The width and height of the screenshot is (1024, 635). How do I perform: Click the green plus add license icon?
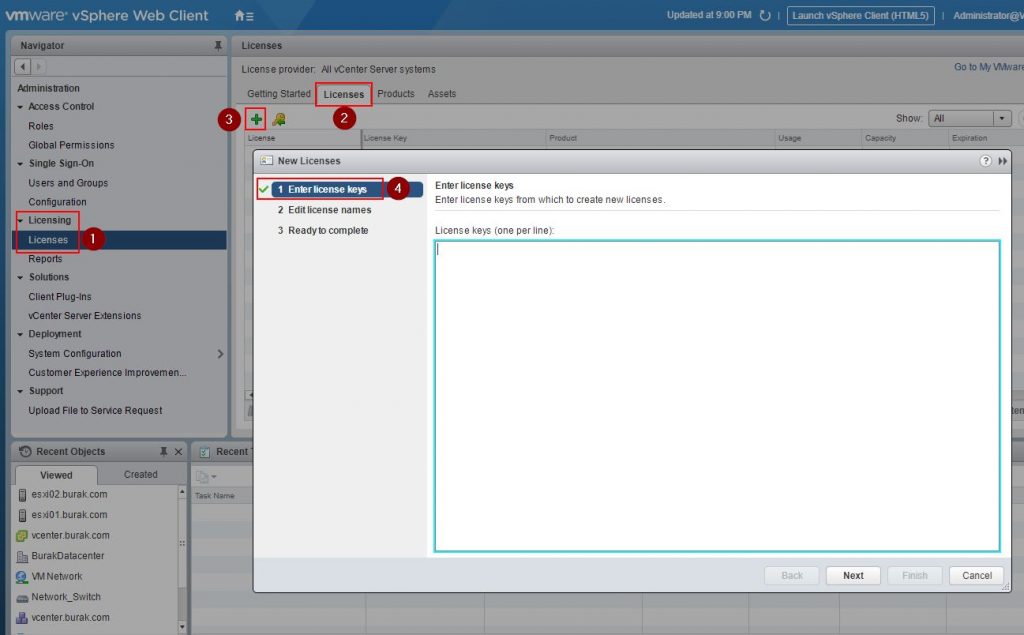(257, 119)
